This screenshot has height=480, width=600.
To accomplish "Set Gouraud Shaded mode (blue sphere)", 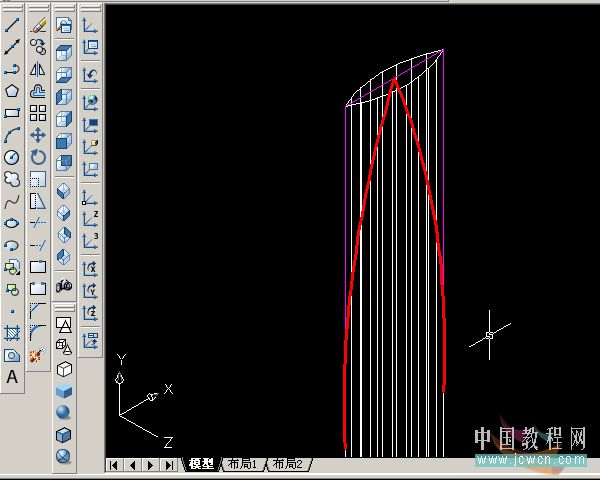I will pos(64,413).
